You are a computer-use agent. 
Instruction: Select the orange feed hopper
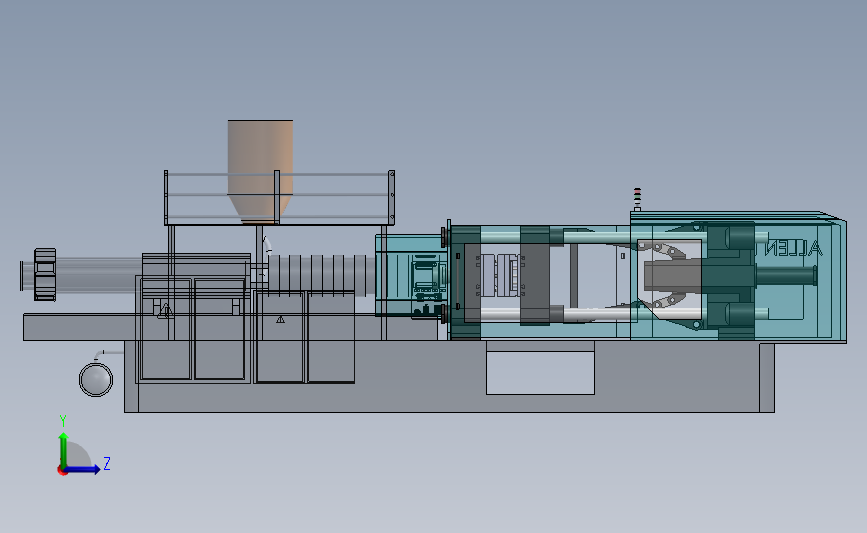(260, 171)
